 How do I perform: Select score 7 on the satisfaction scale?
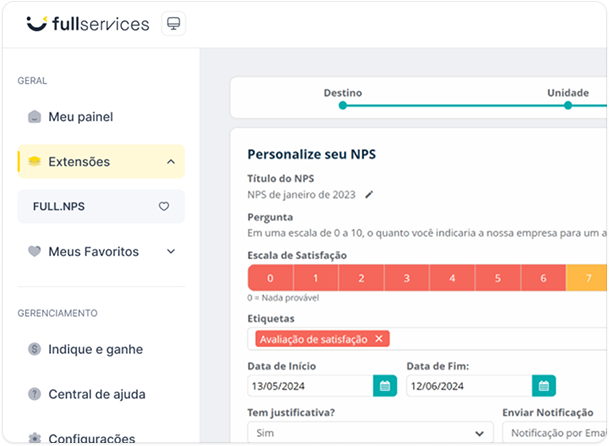pos(588,278)
